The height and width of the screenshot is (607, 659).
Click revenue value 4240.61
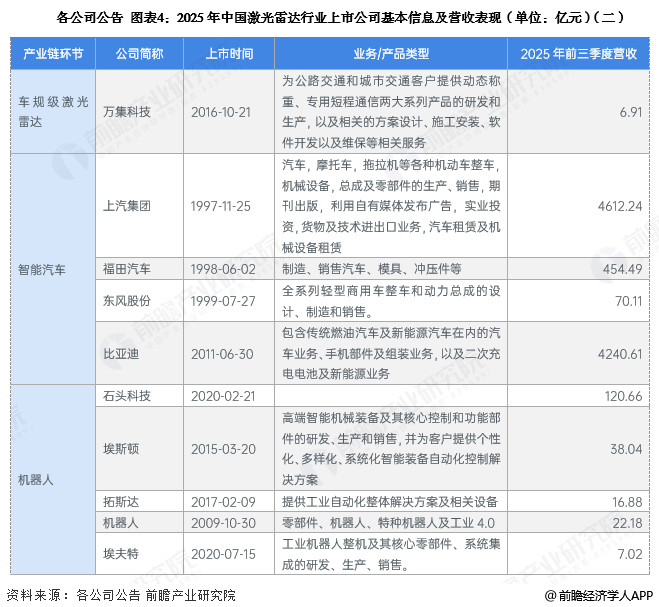point(619,354)
